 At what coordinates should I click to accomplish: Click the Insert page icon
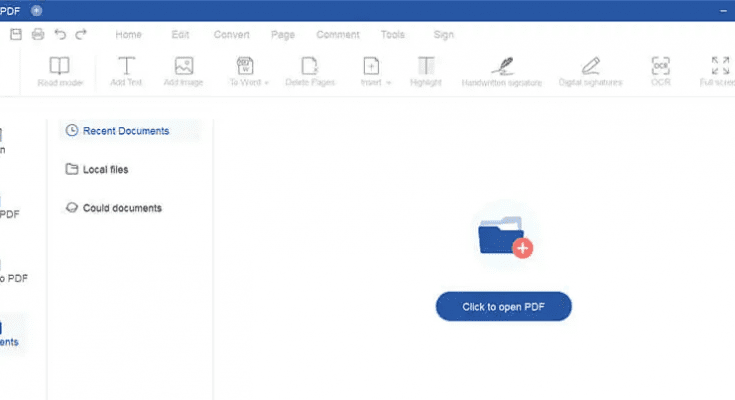click(x=371, y=66)
